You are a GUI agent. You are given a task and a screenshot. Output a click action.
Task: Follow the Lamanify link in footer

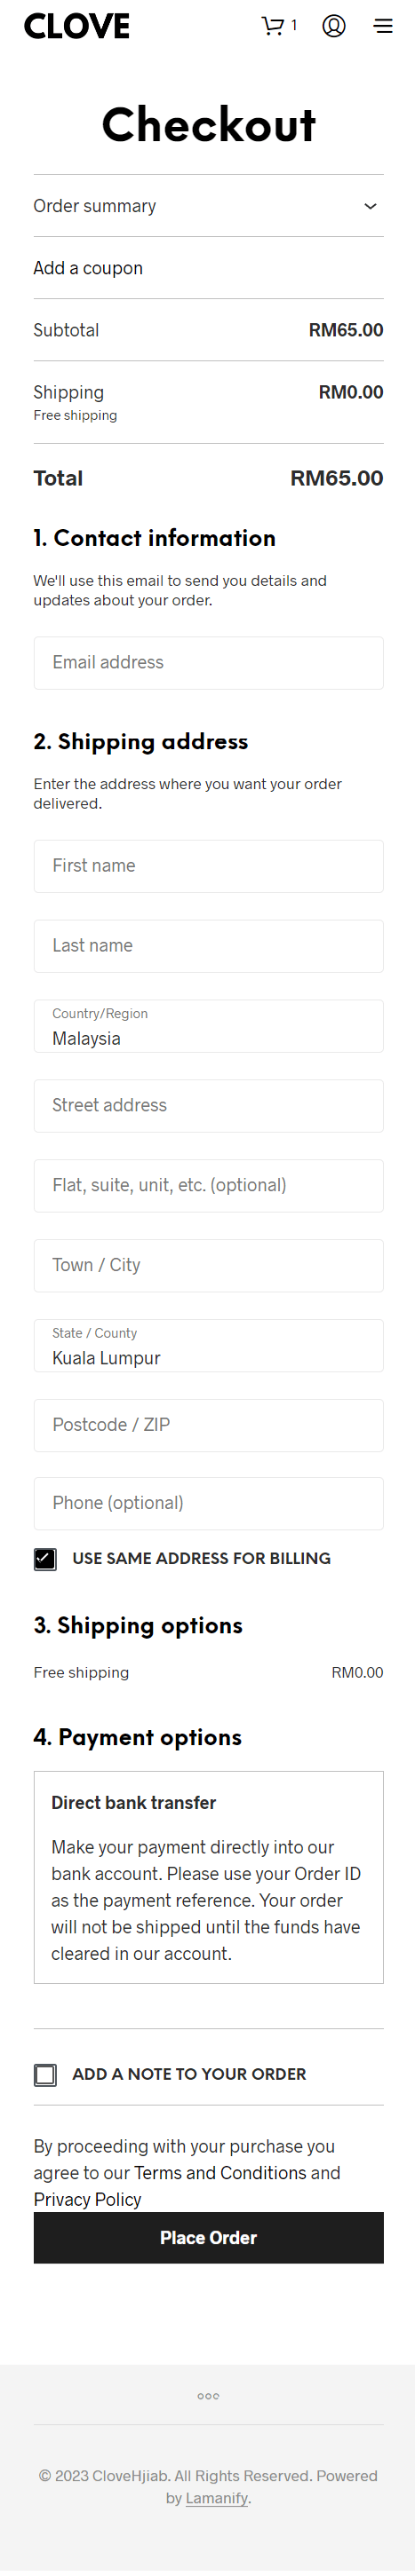(217, 2497)
